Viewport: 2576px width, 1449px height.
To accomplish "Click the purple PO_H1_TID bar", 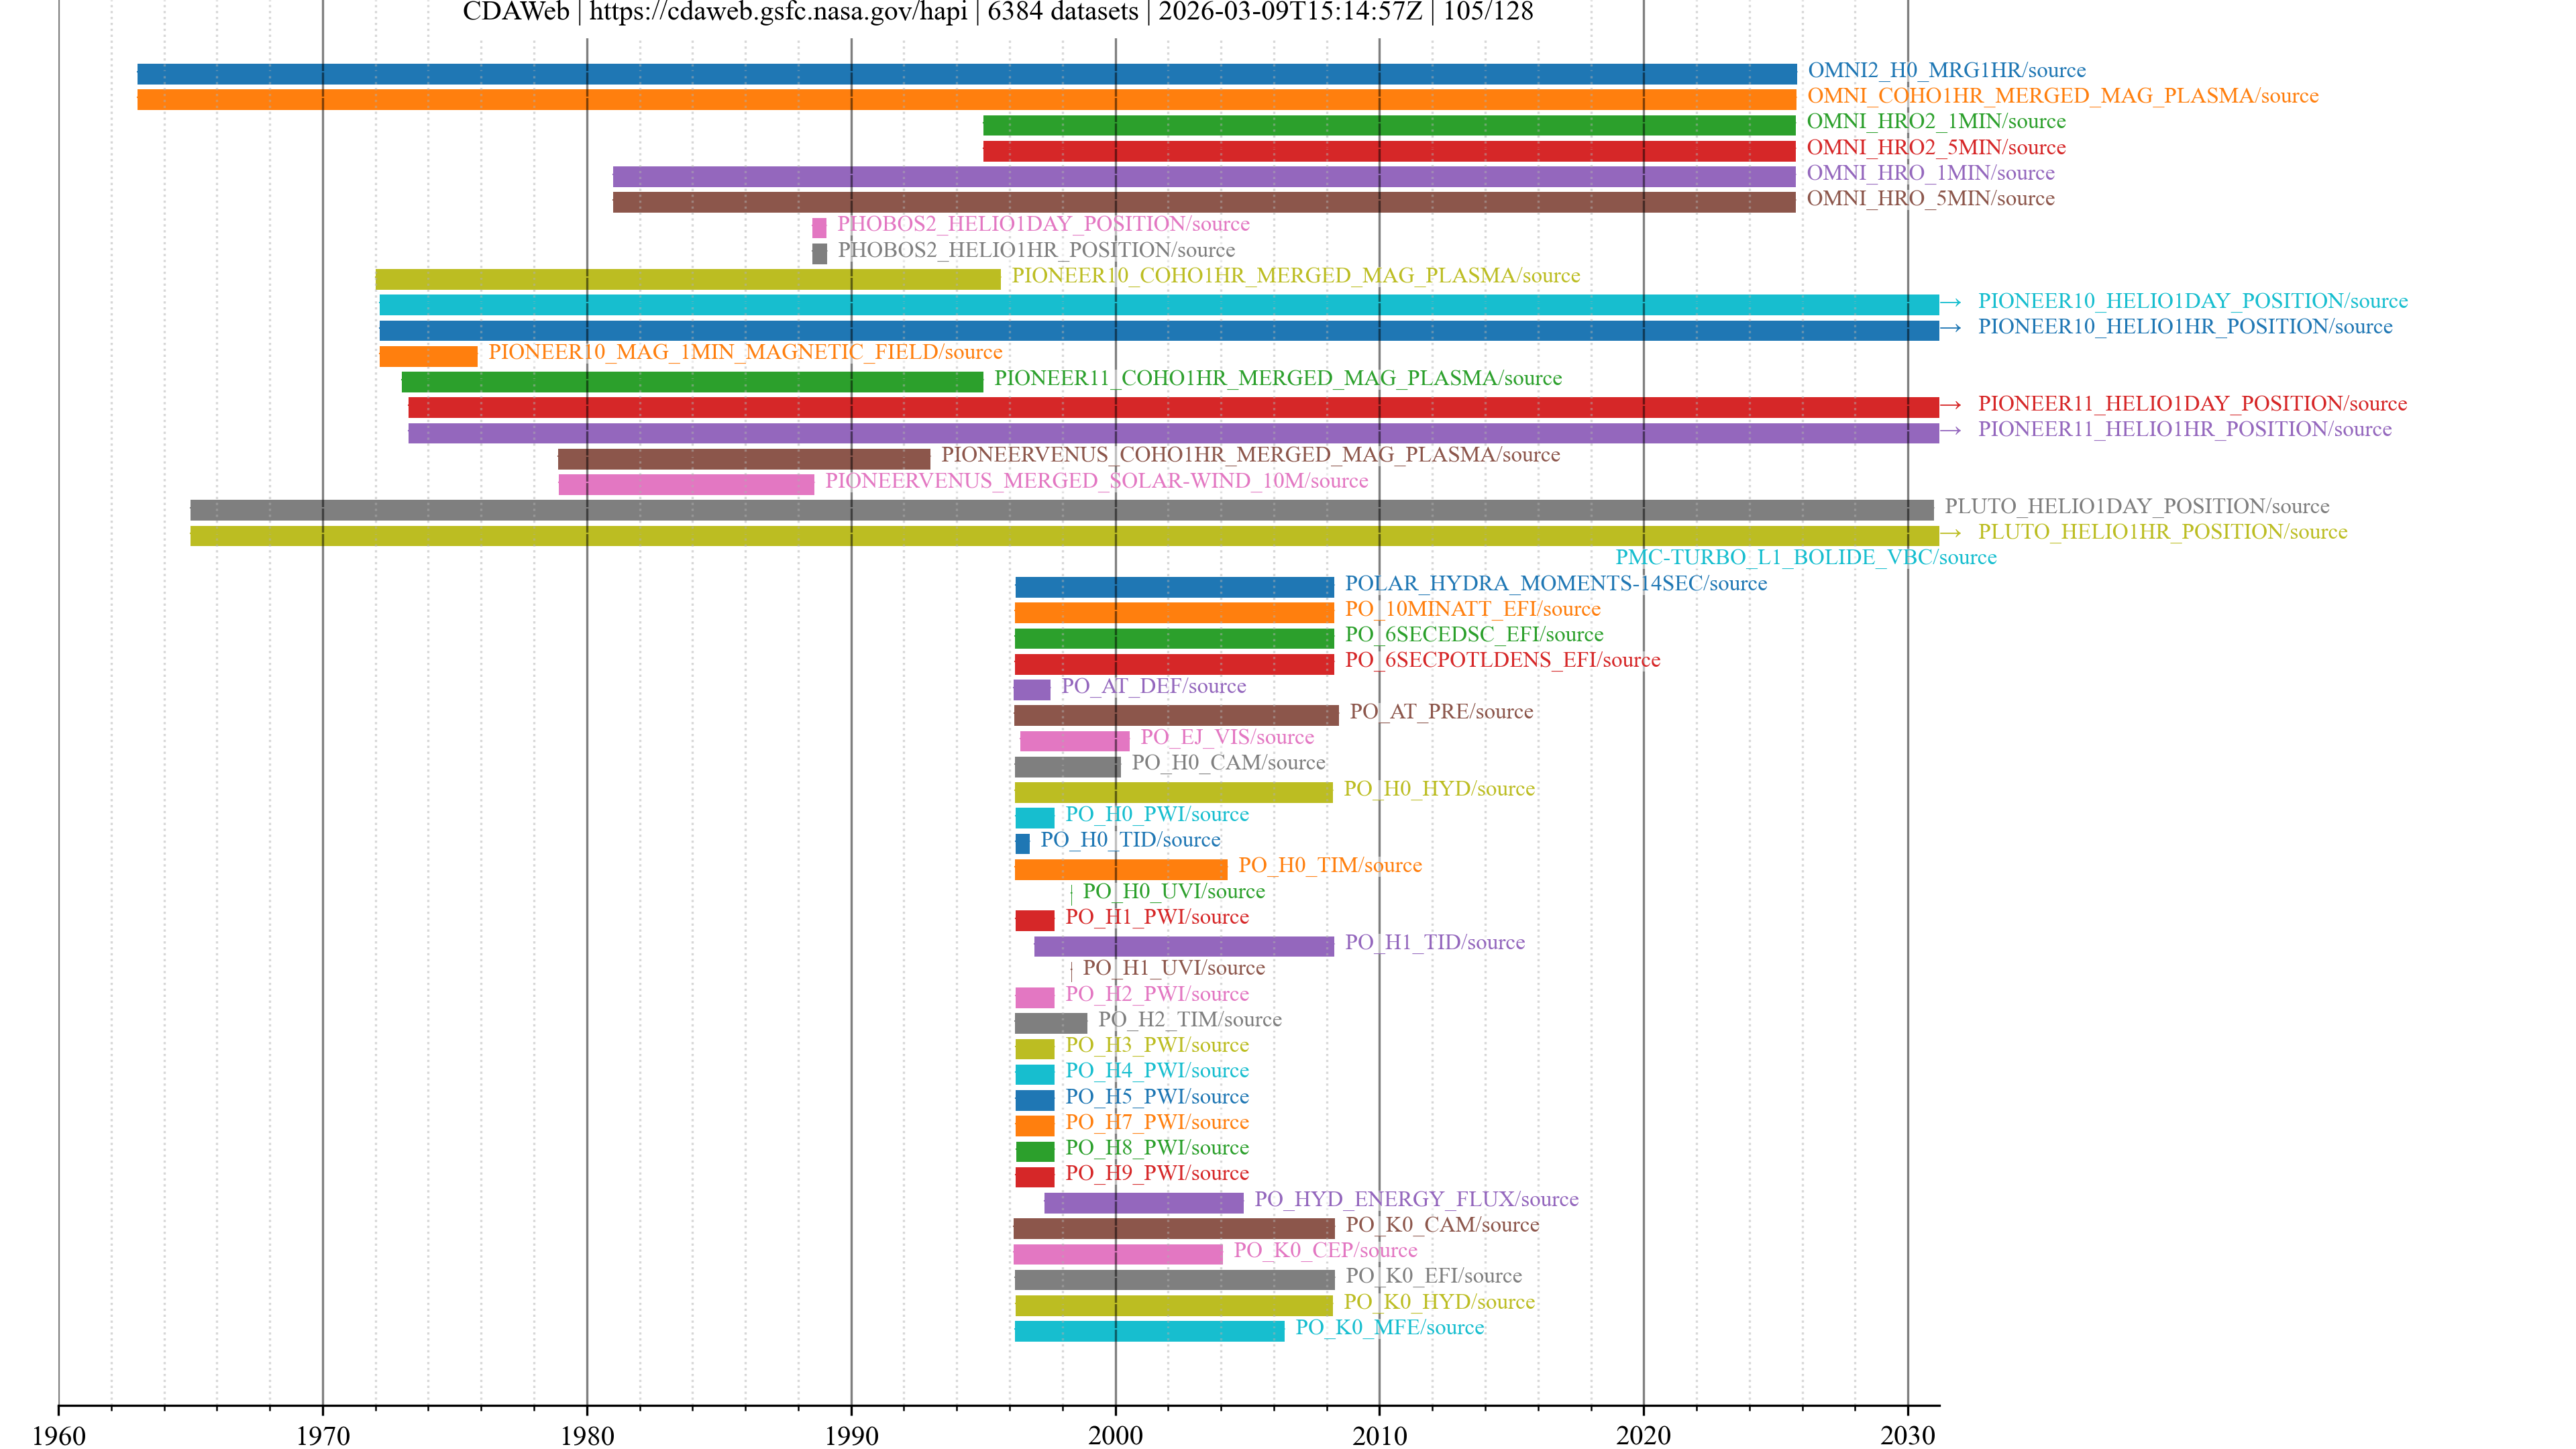I will click(x=1183, y=946).
